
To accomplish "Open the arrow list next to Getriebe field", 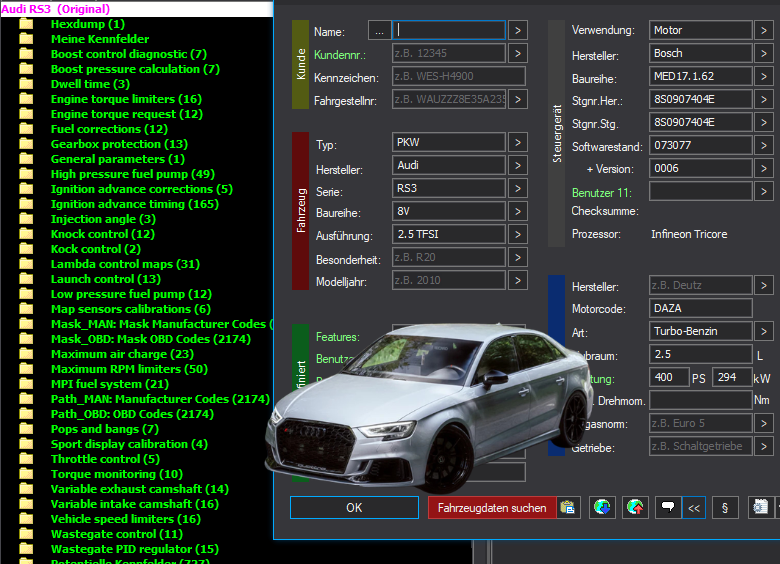I will click(764, 446).
